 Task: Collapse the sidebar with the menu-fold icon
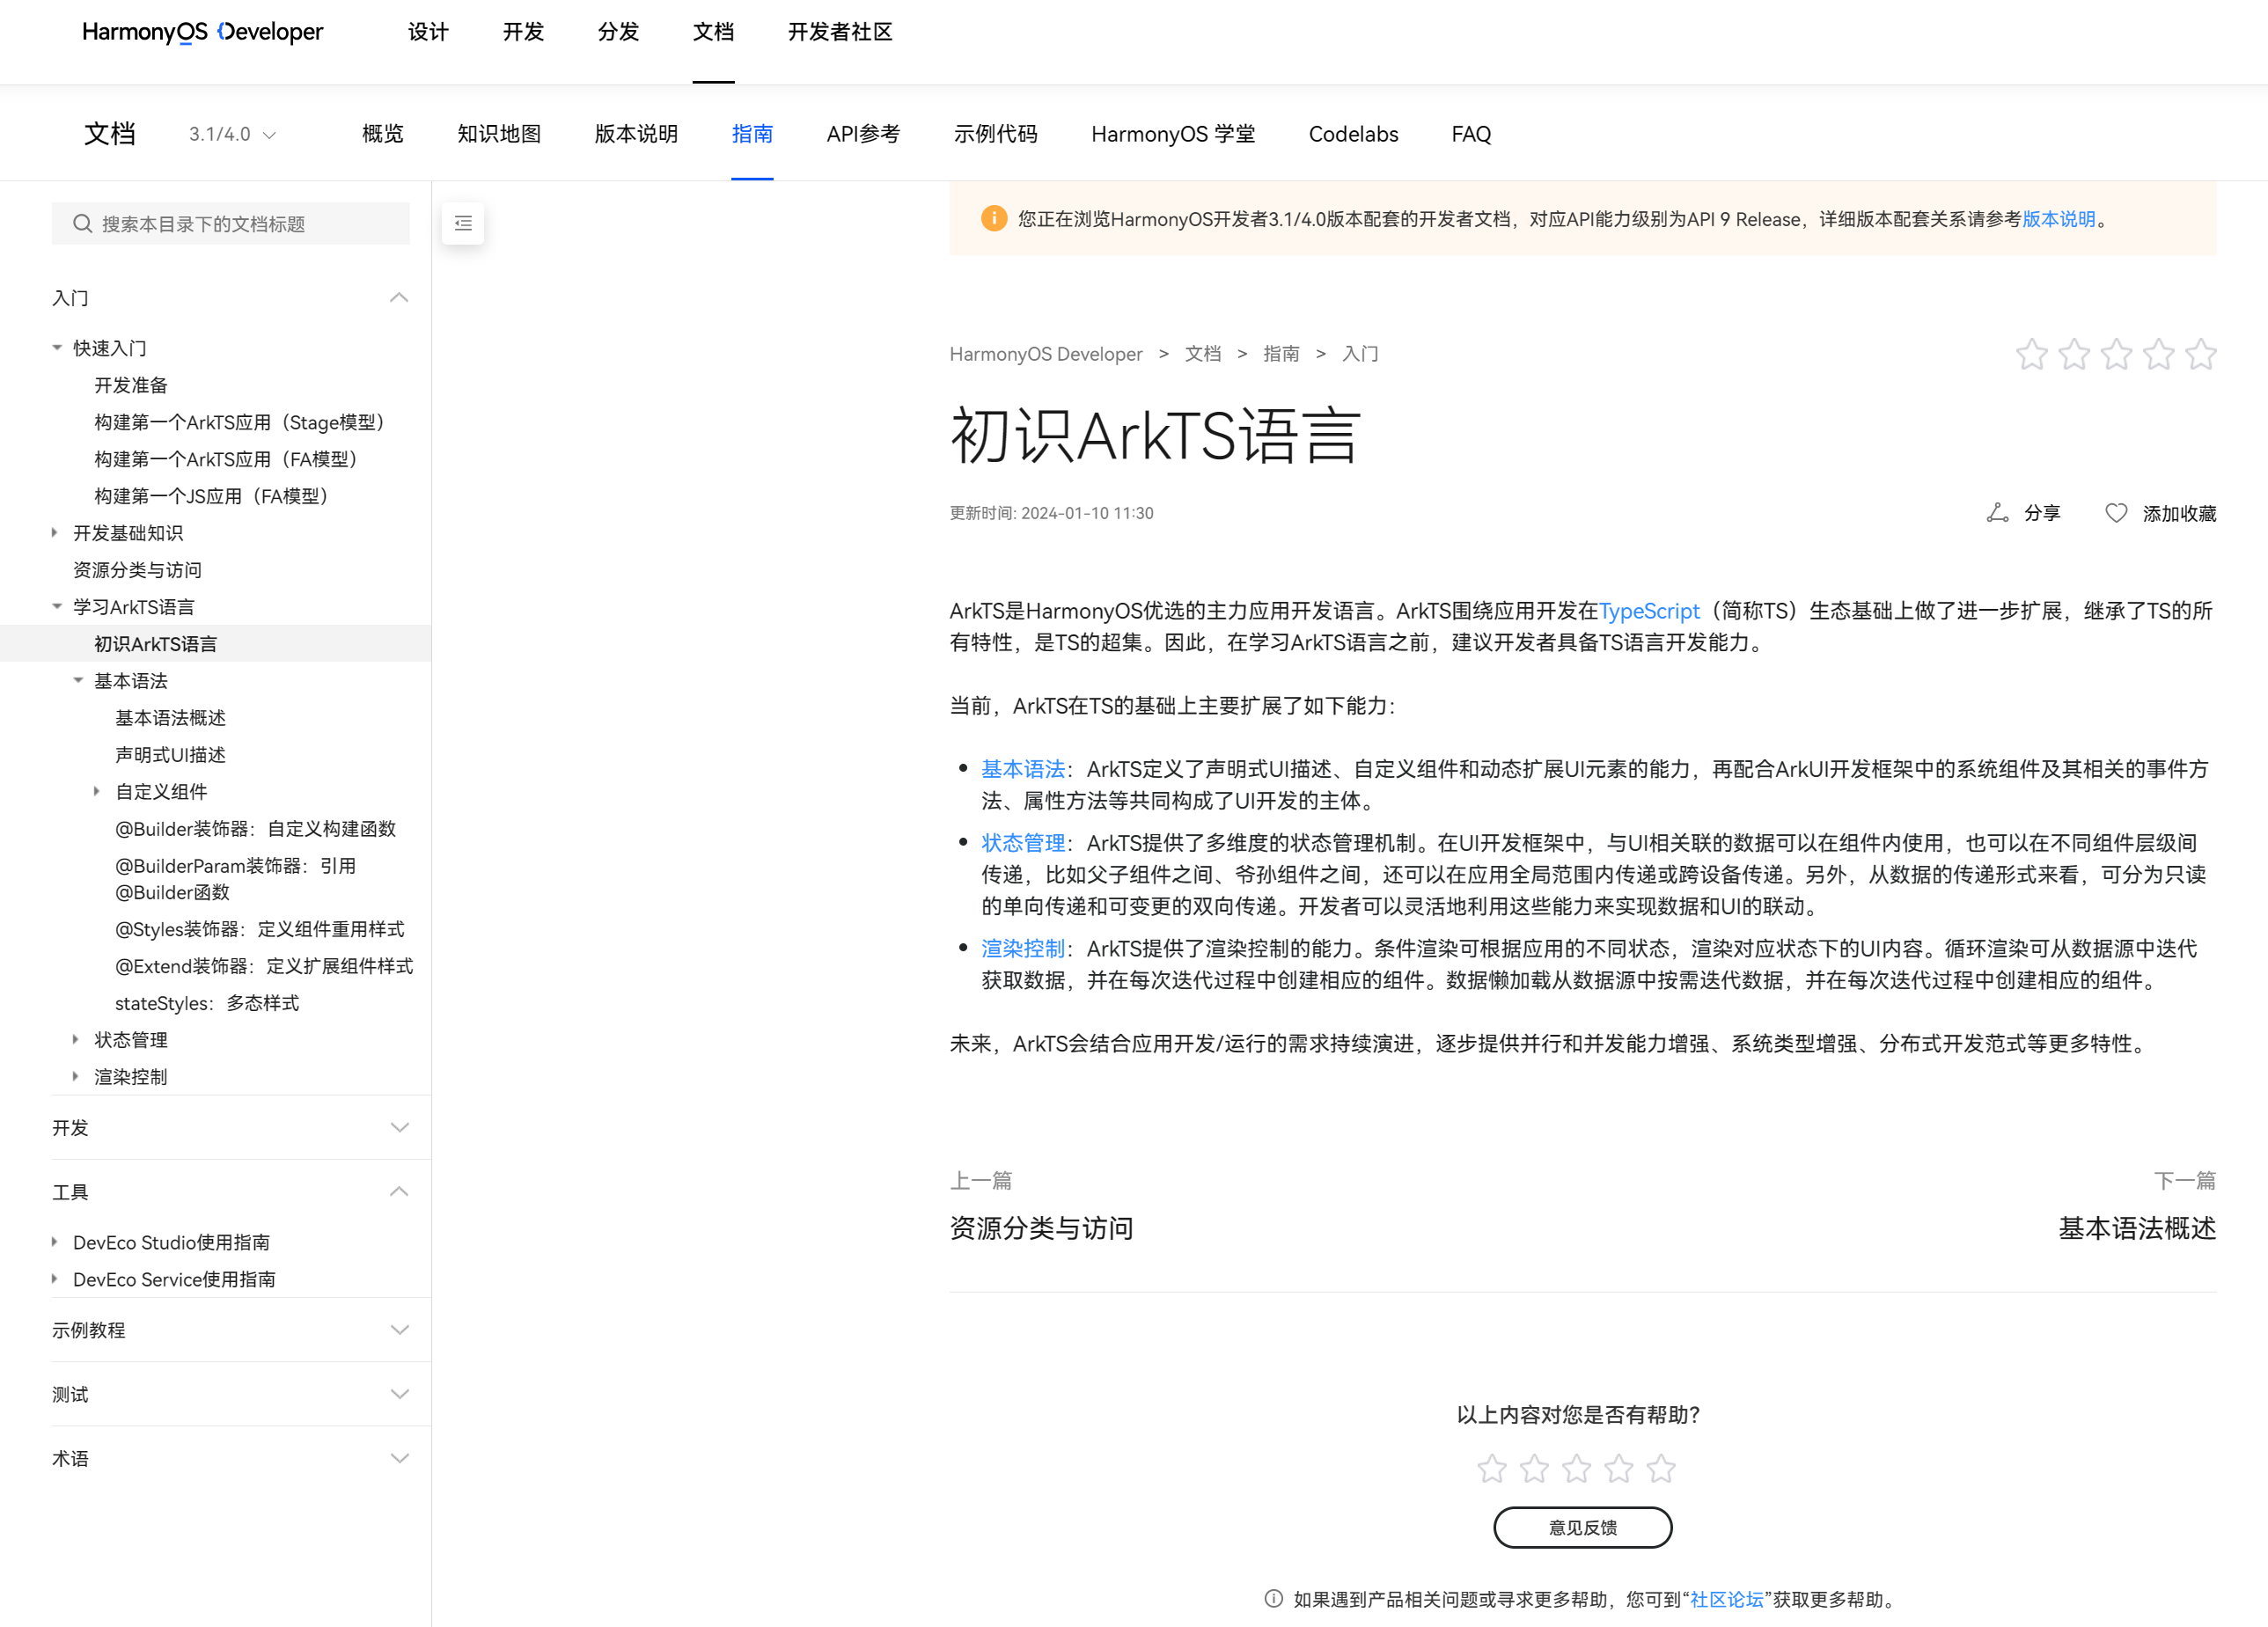pos(463,223)
